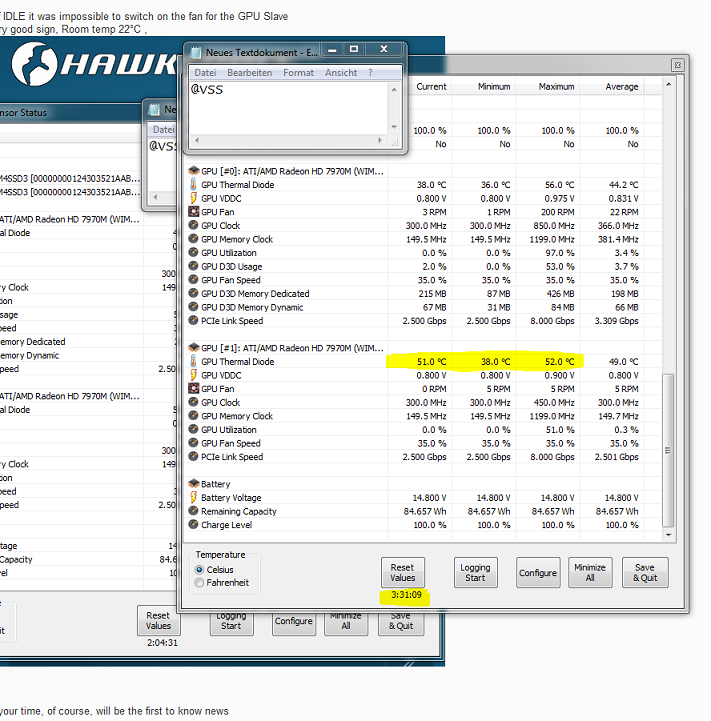Open Datei menu in front notepad
This screenshot has height=721, width=711.
click(205, 73)
